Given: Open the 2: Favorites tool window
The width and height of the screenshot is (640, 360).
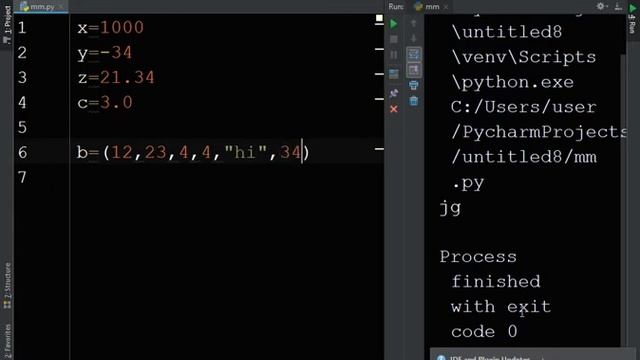Looking at the screenshot, I should 7,341.
